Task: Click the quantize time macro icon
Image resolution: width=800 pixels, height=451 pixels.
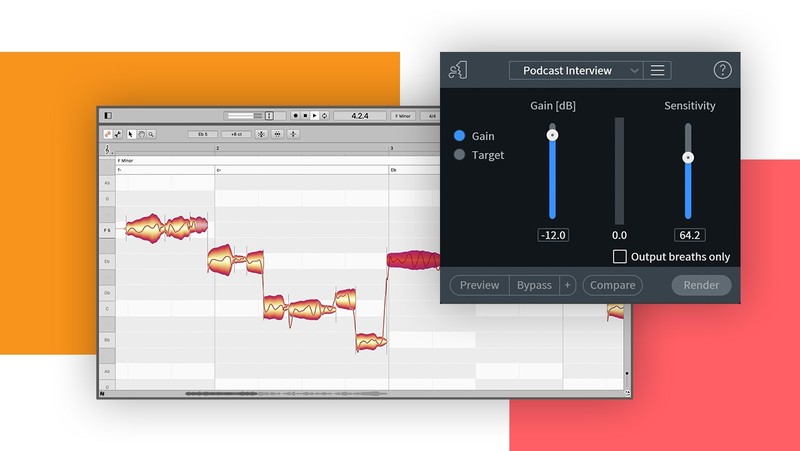Action: pyautogui.click(x=278, y=134)
